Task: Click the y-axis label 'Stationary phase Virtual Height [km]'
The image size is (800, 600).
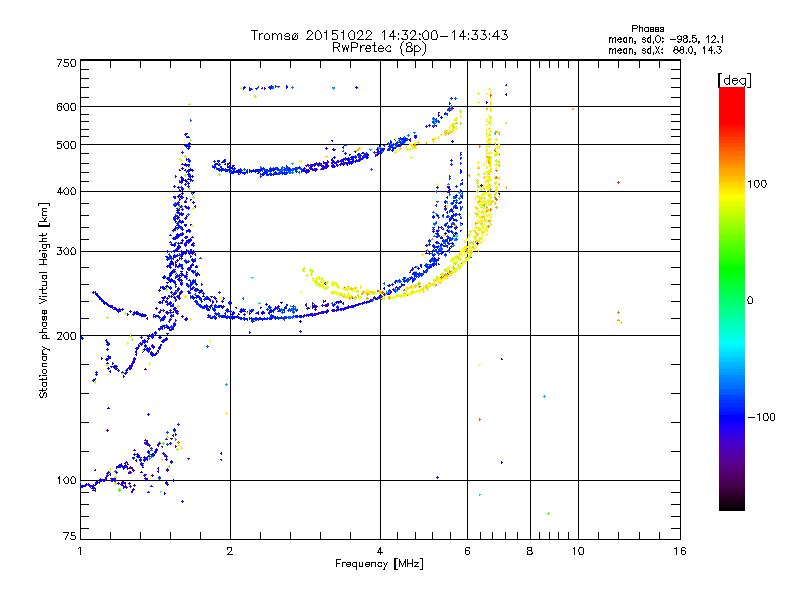Action: [x=44, y=300]
